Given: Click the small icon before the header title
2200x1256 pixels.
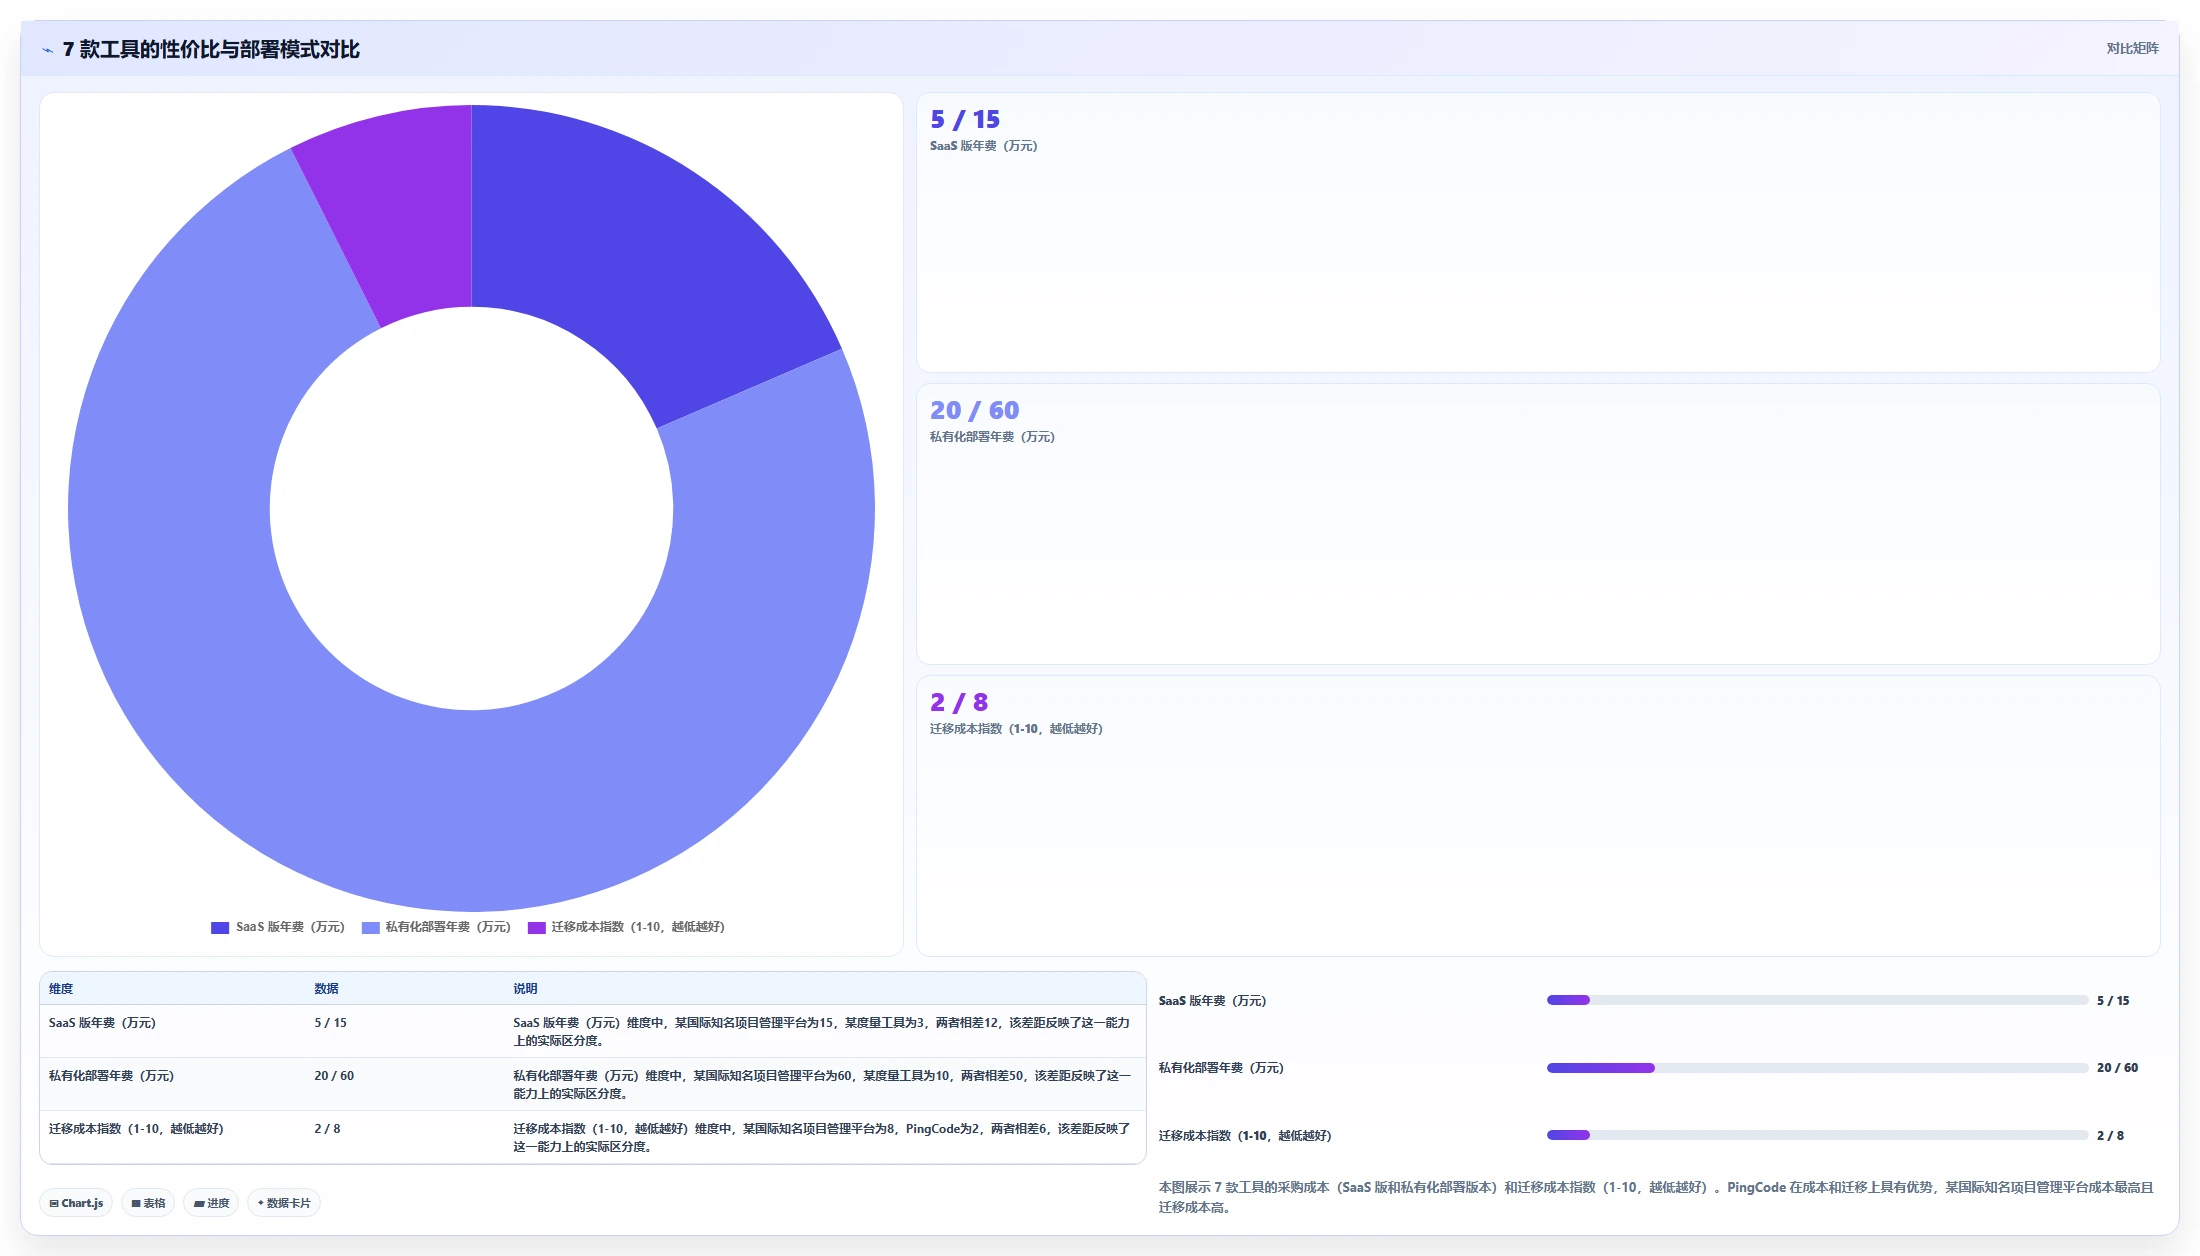Looking at the screenshot, I should (x=47, y=50).
